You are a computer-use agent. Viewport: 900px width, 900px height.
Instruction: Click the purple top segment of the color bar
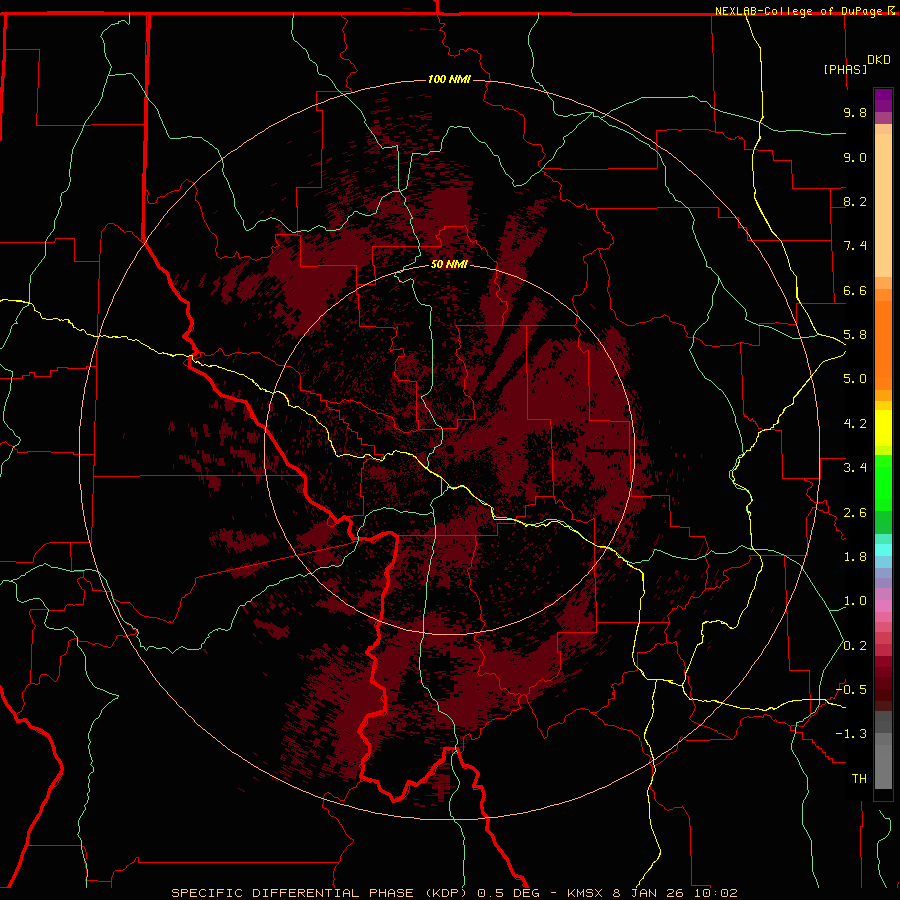tap(883, 100)
